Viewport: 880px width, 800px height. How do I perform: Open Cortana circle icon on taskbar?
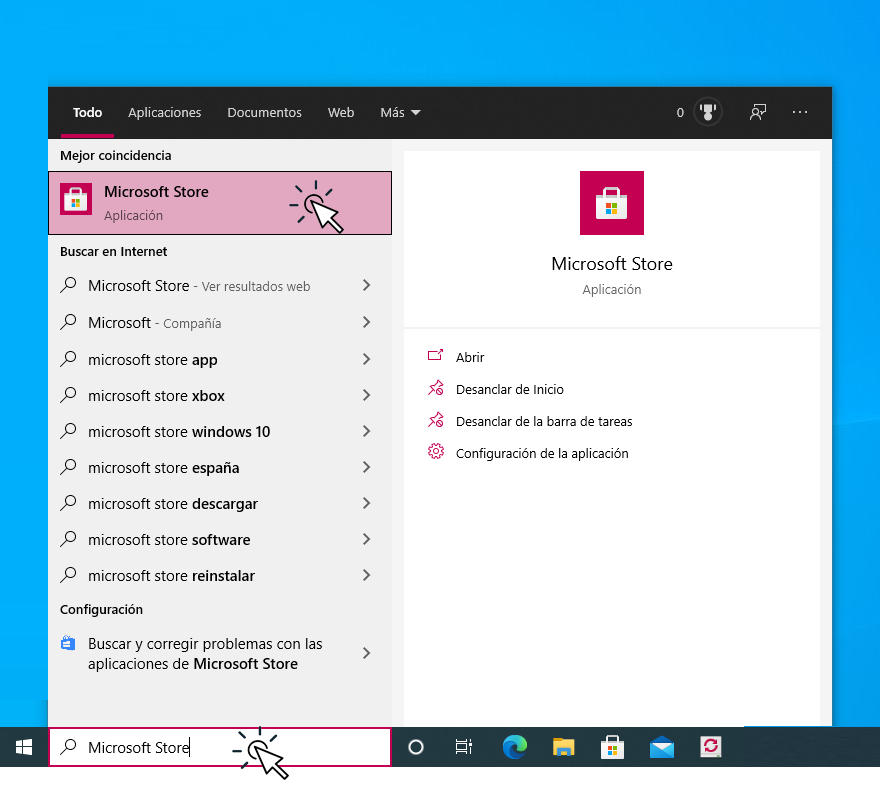416,747
